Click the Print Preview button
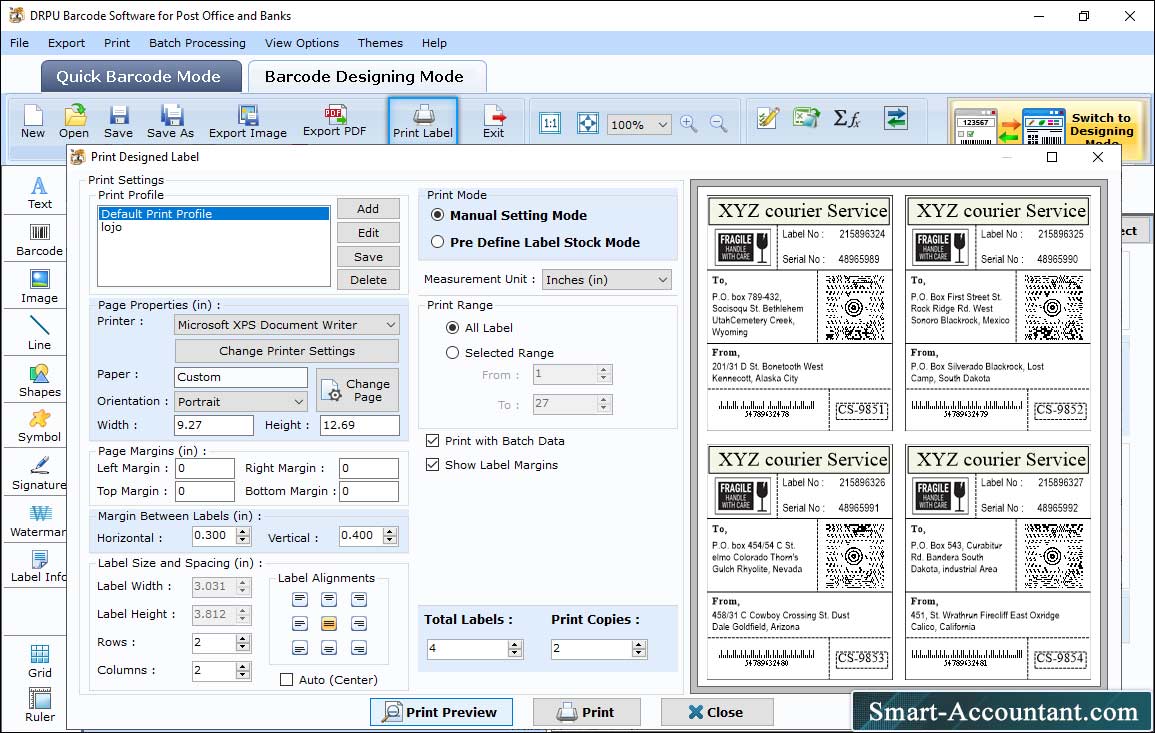This screenshot has width=1155, height=733. coord(441,712)
